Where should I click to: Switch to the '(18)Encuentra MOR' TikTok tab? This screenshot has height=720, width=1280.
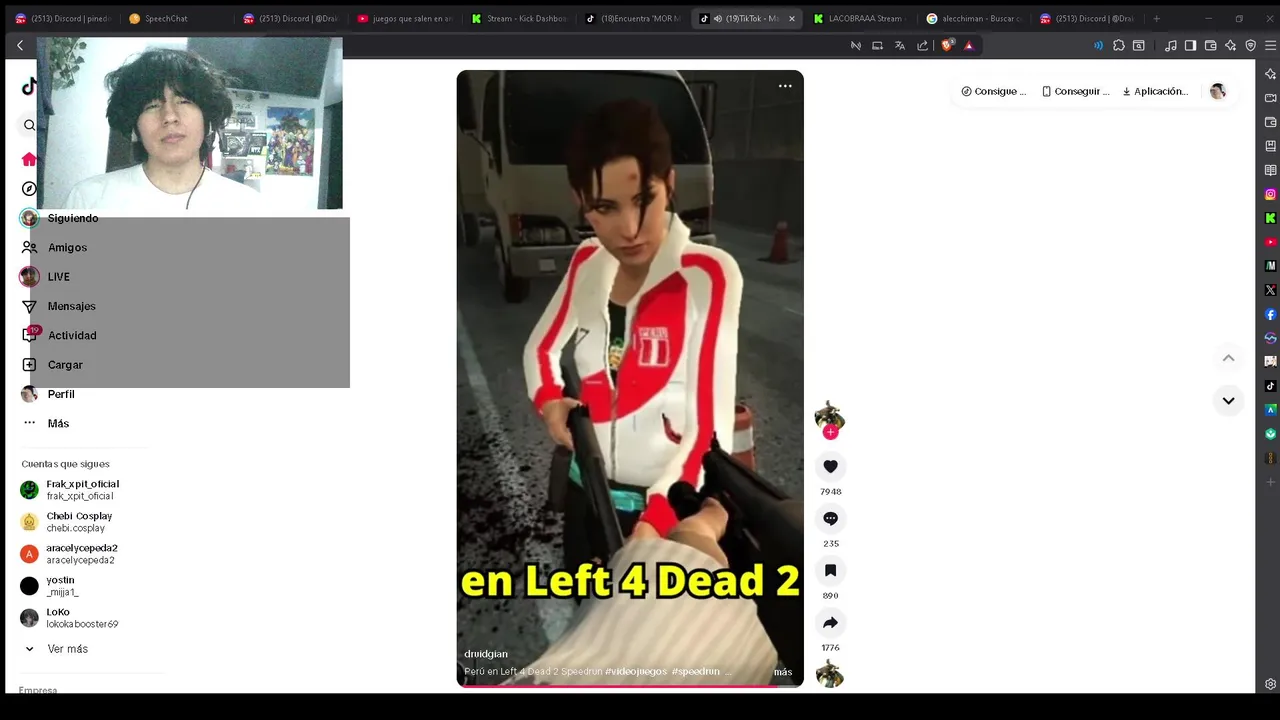tap(633, 18)
